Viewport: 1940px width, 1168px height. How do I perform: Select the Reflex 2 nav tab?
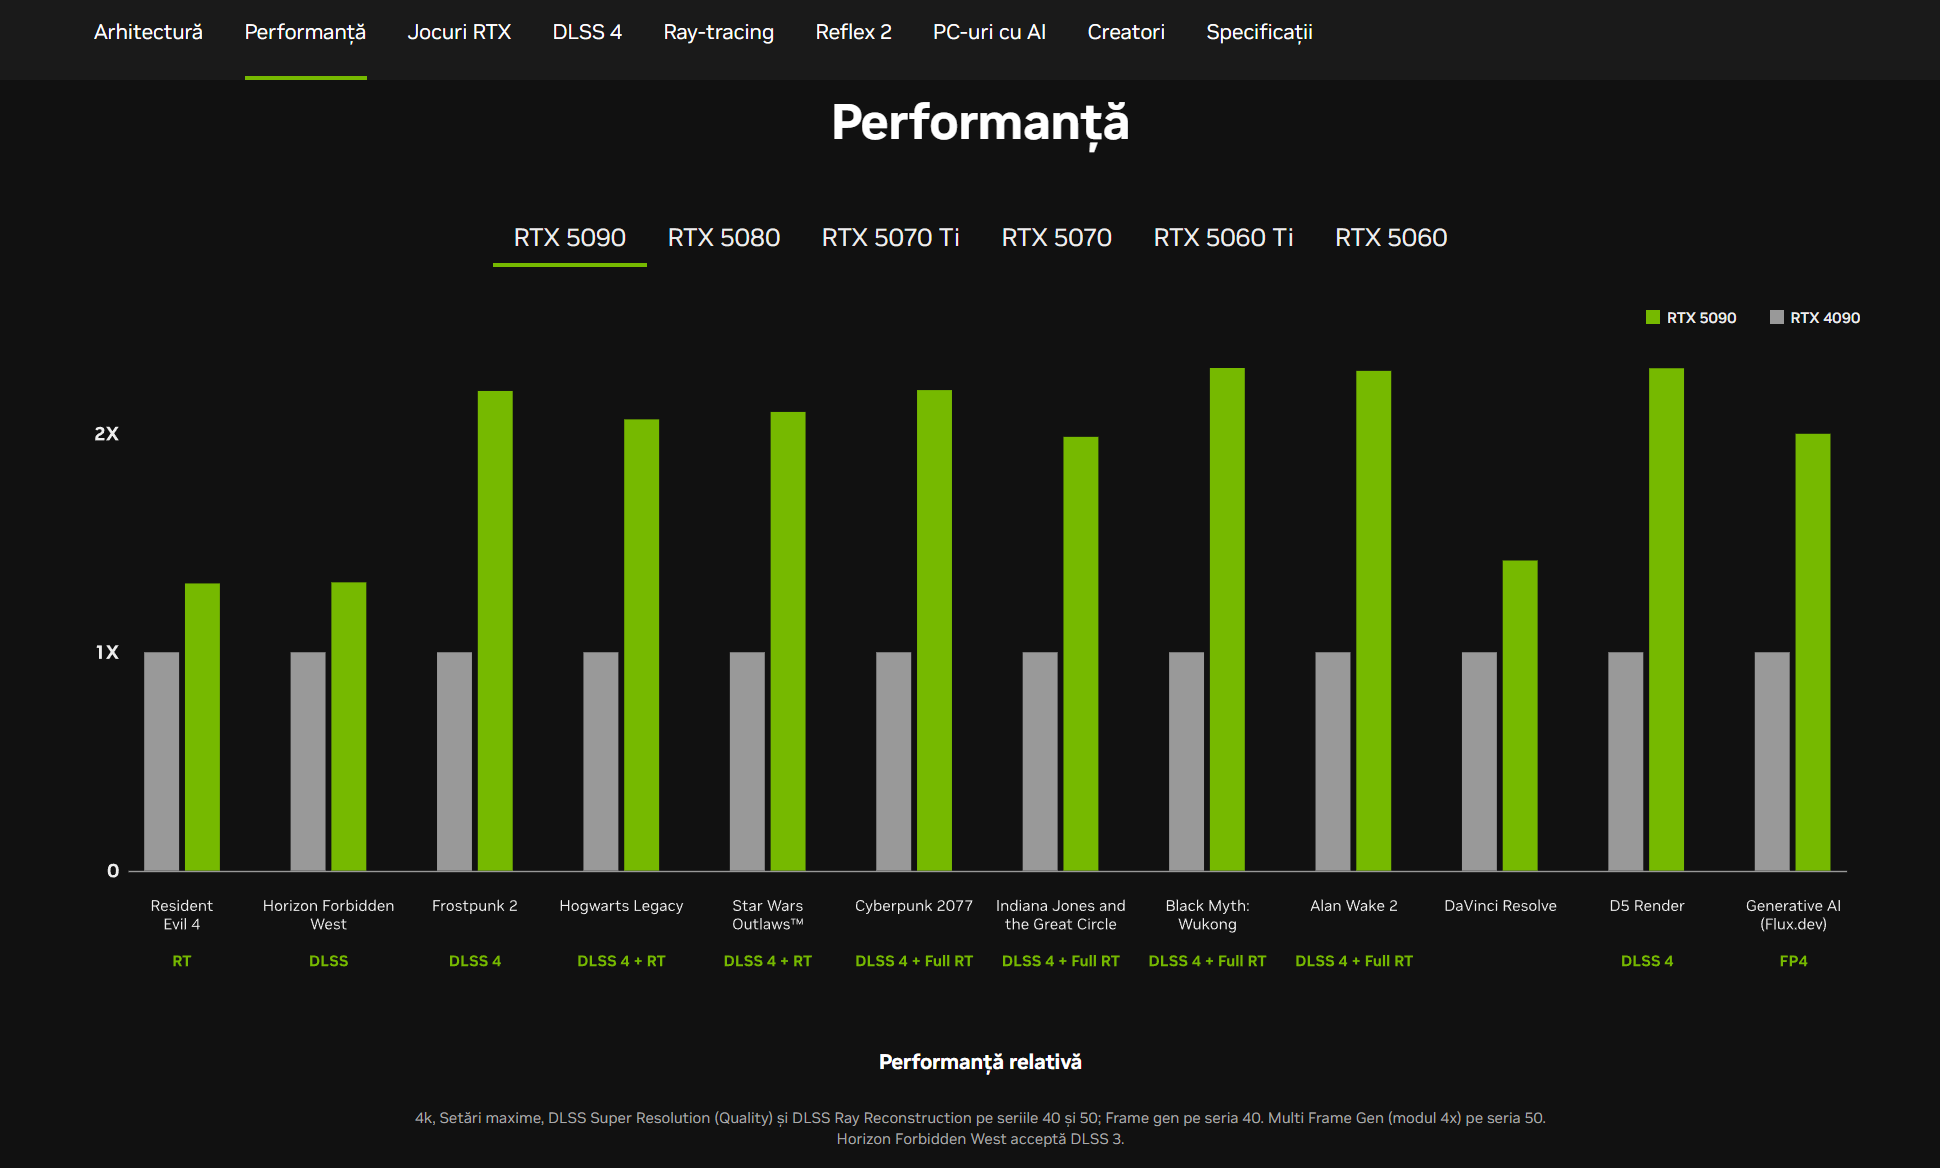click(x=853, y=32)
